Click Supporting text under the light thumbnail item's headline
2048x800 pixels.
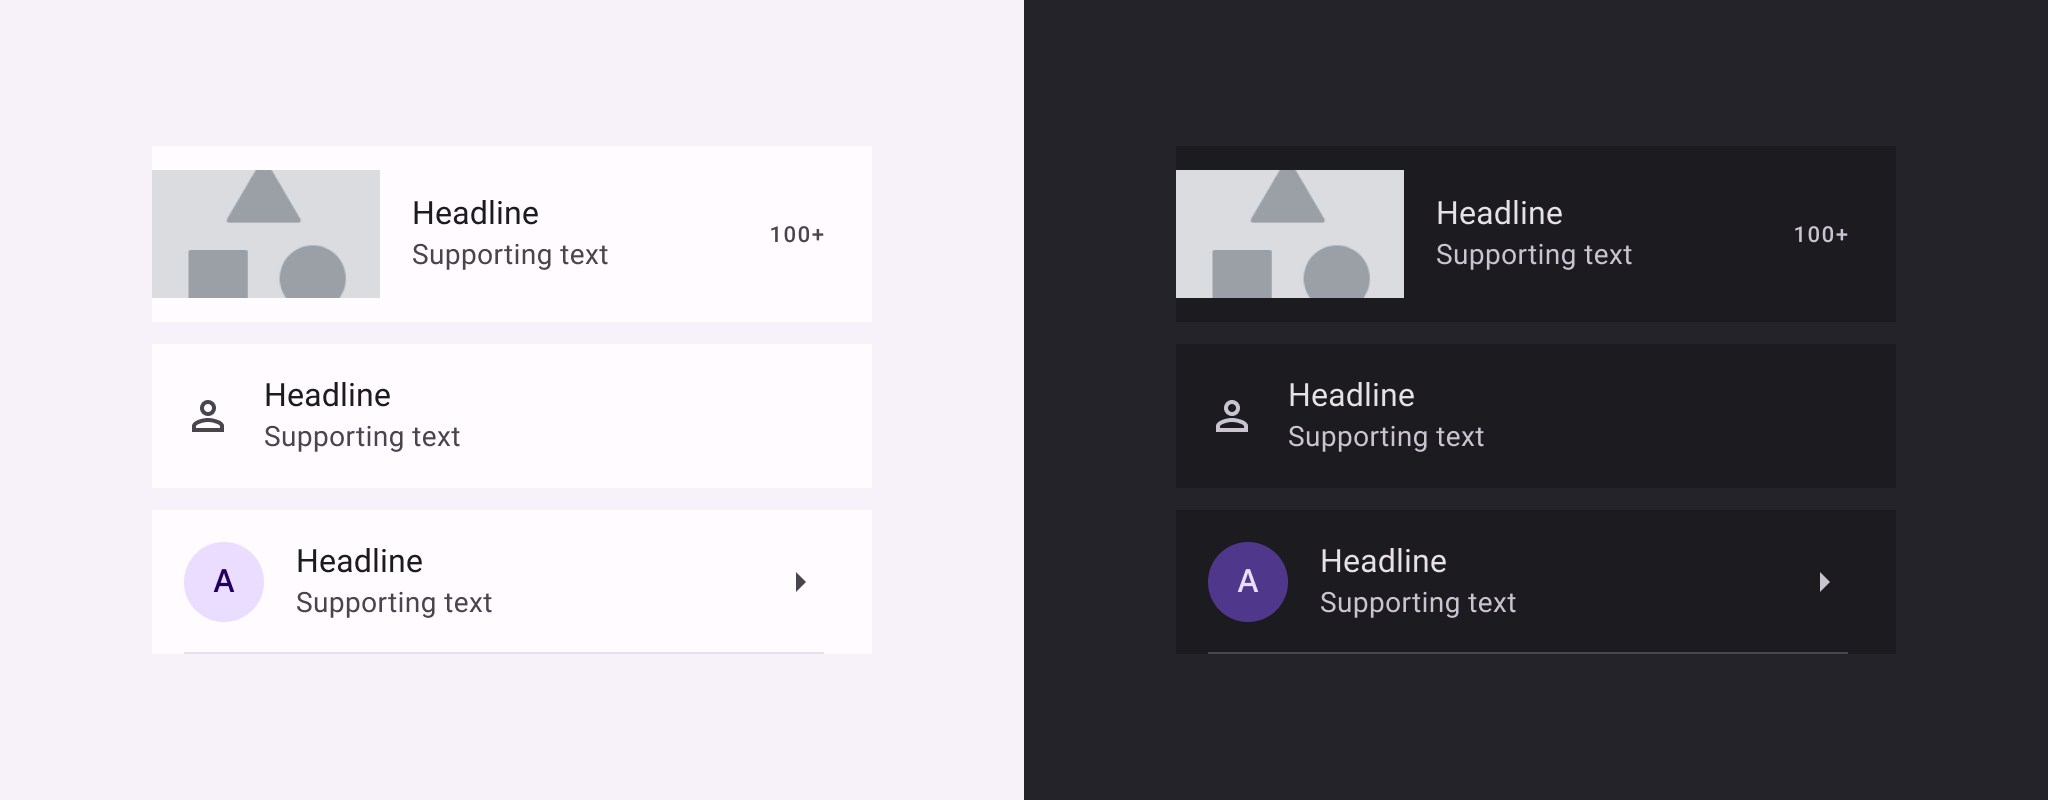510,255
